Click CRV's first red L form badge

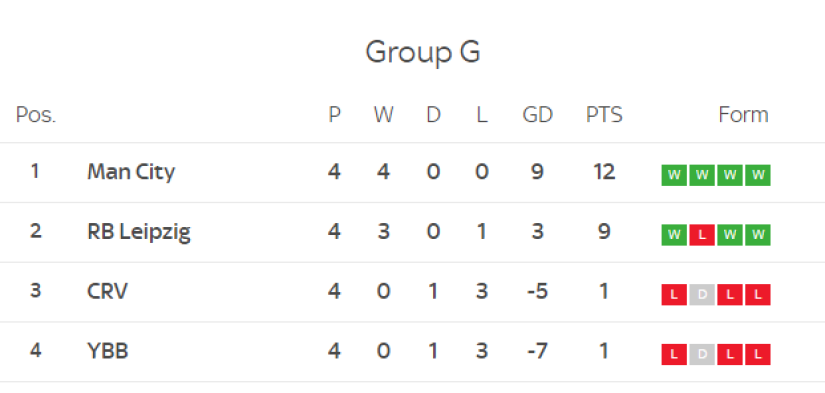(x=674, y=295)
